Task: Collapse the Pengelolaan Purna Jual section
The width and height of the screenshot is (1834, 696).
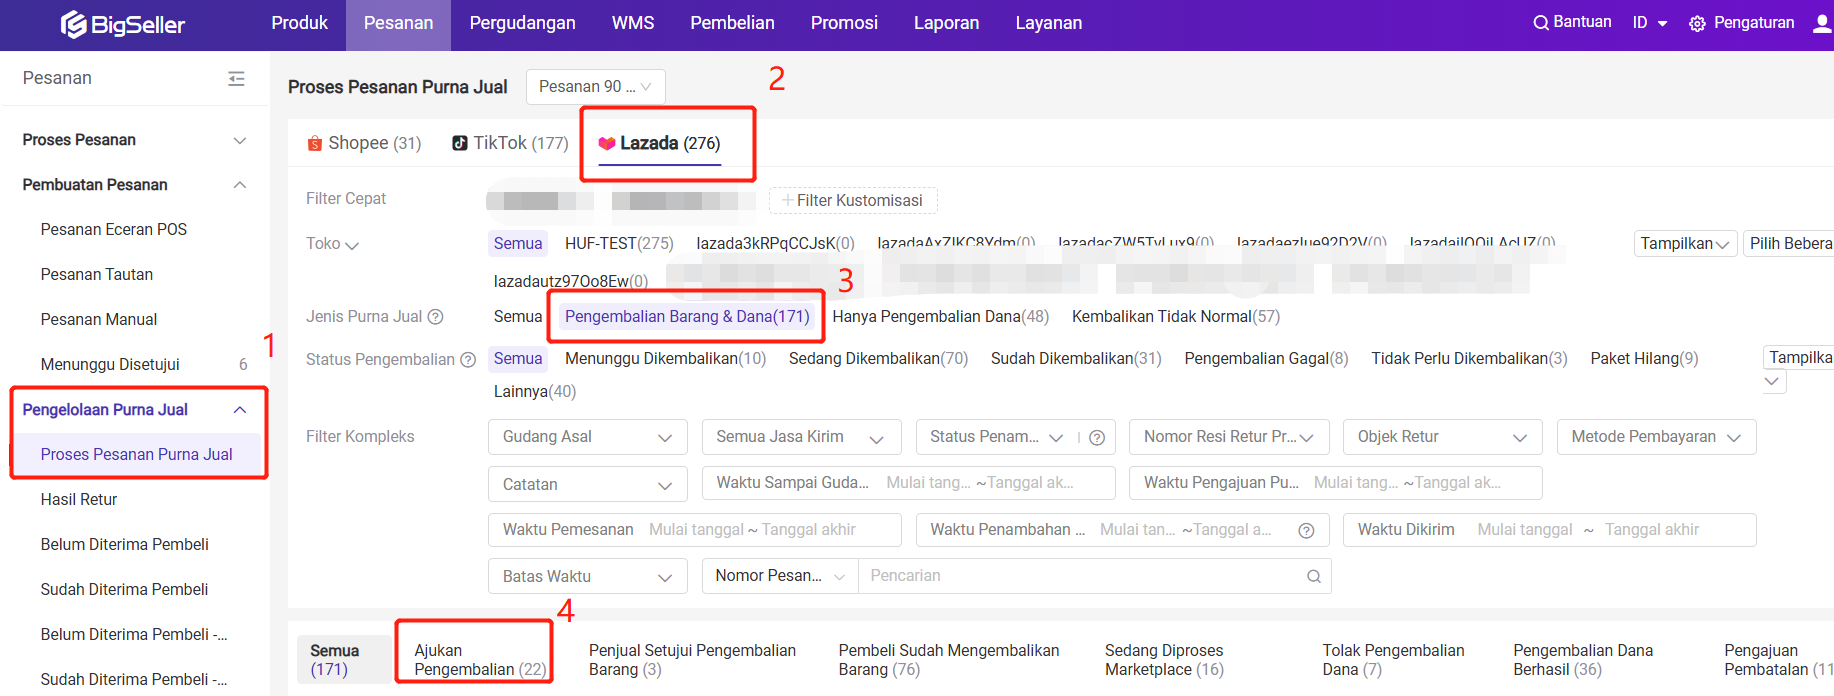Action: coord(240,410)
